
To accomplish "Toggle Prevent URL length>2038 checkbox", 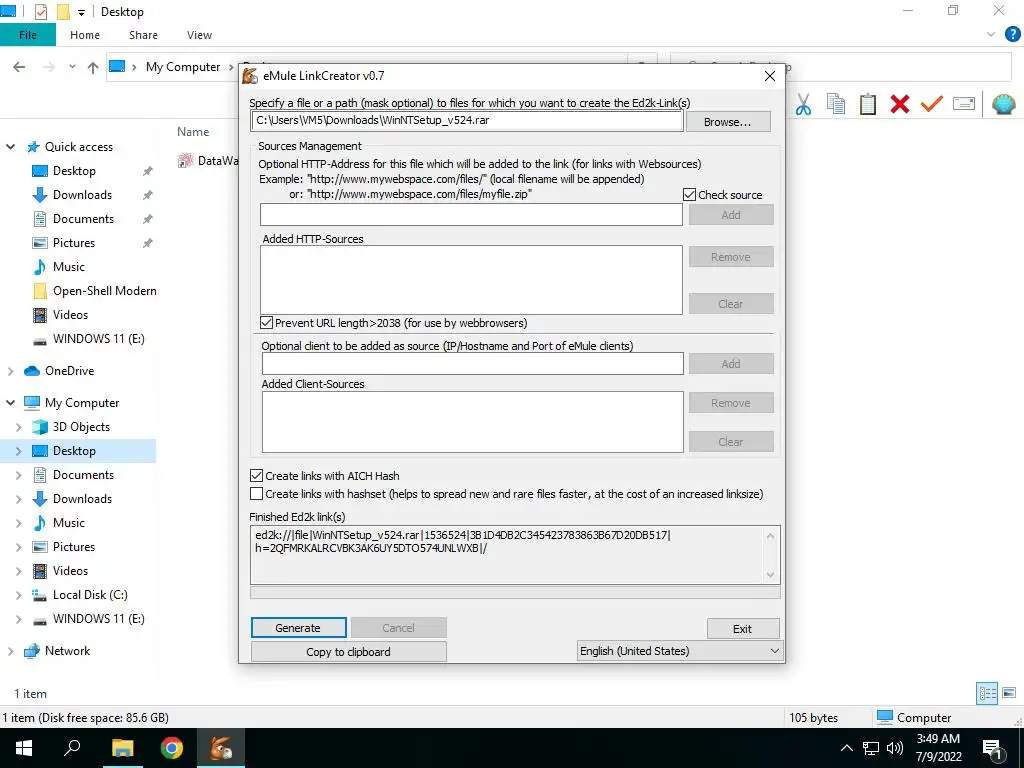I will (266, 323).
